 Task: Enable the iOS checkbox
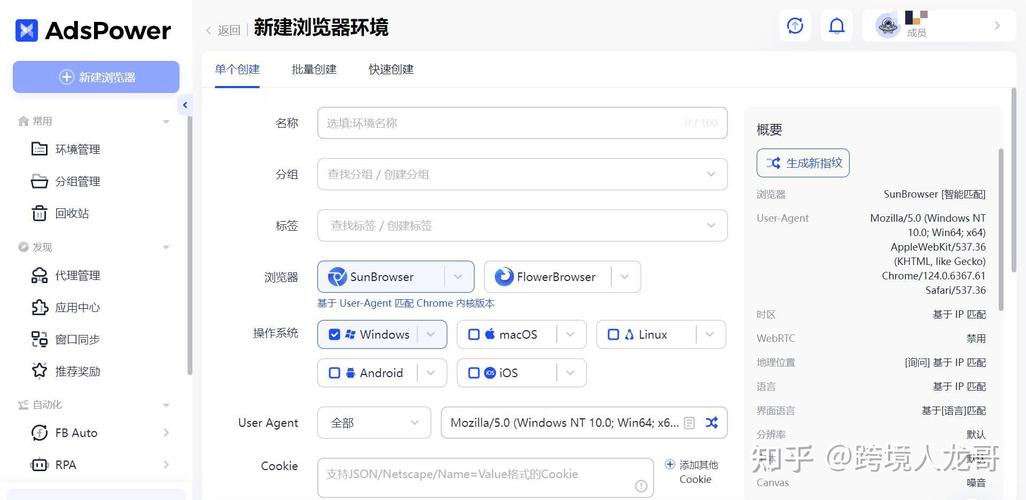pyautogui.click(x=474, y=373)
